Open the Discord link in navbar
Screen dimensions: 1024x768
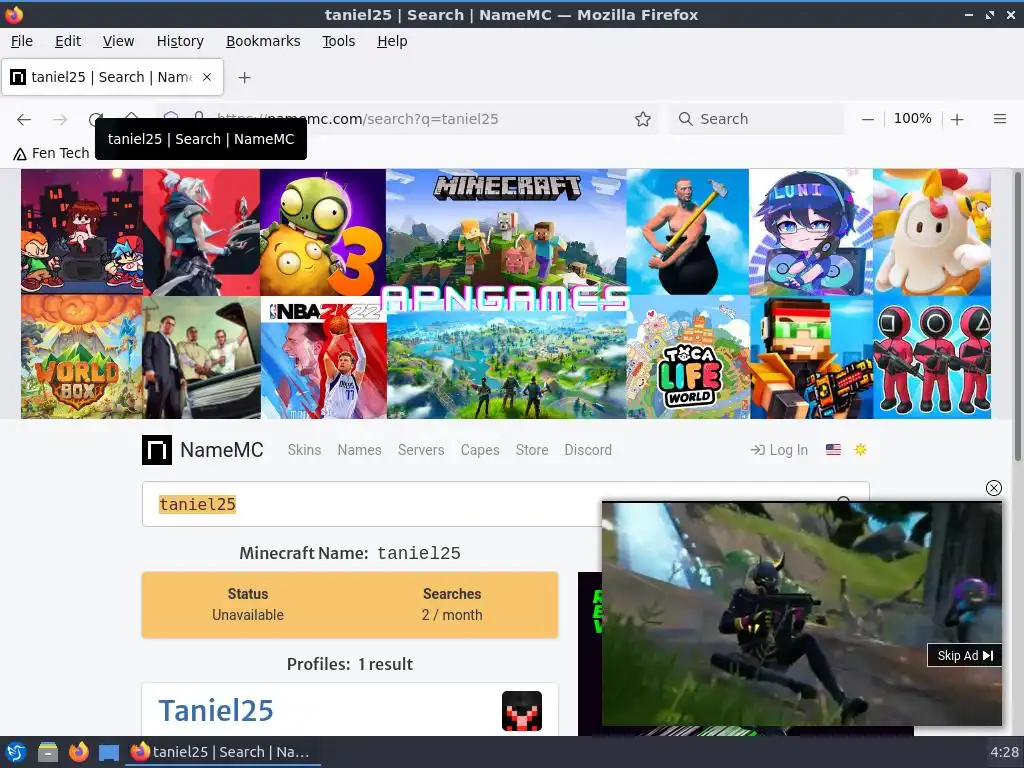pos(588,450)
